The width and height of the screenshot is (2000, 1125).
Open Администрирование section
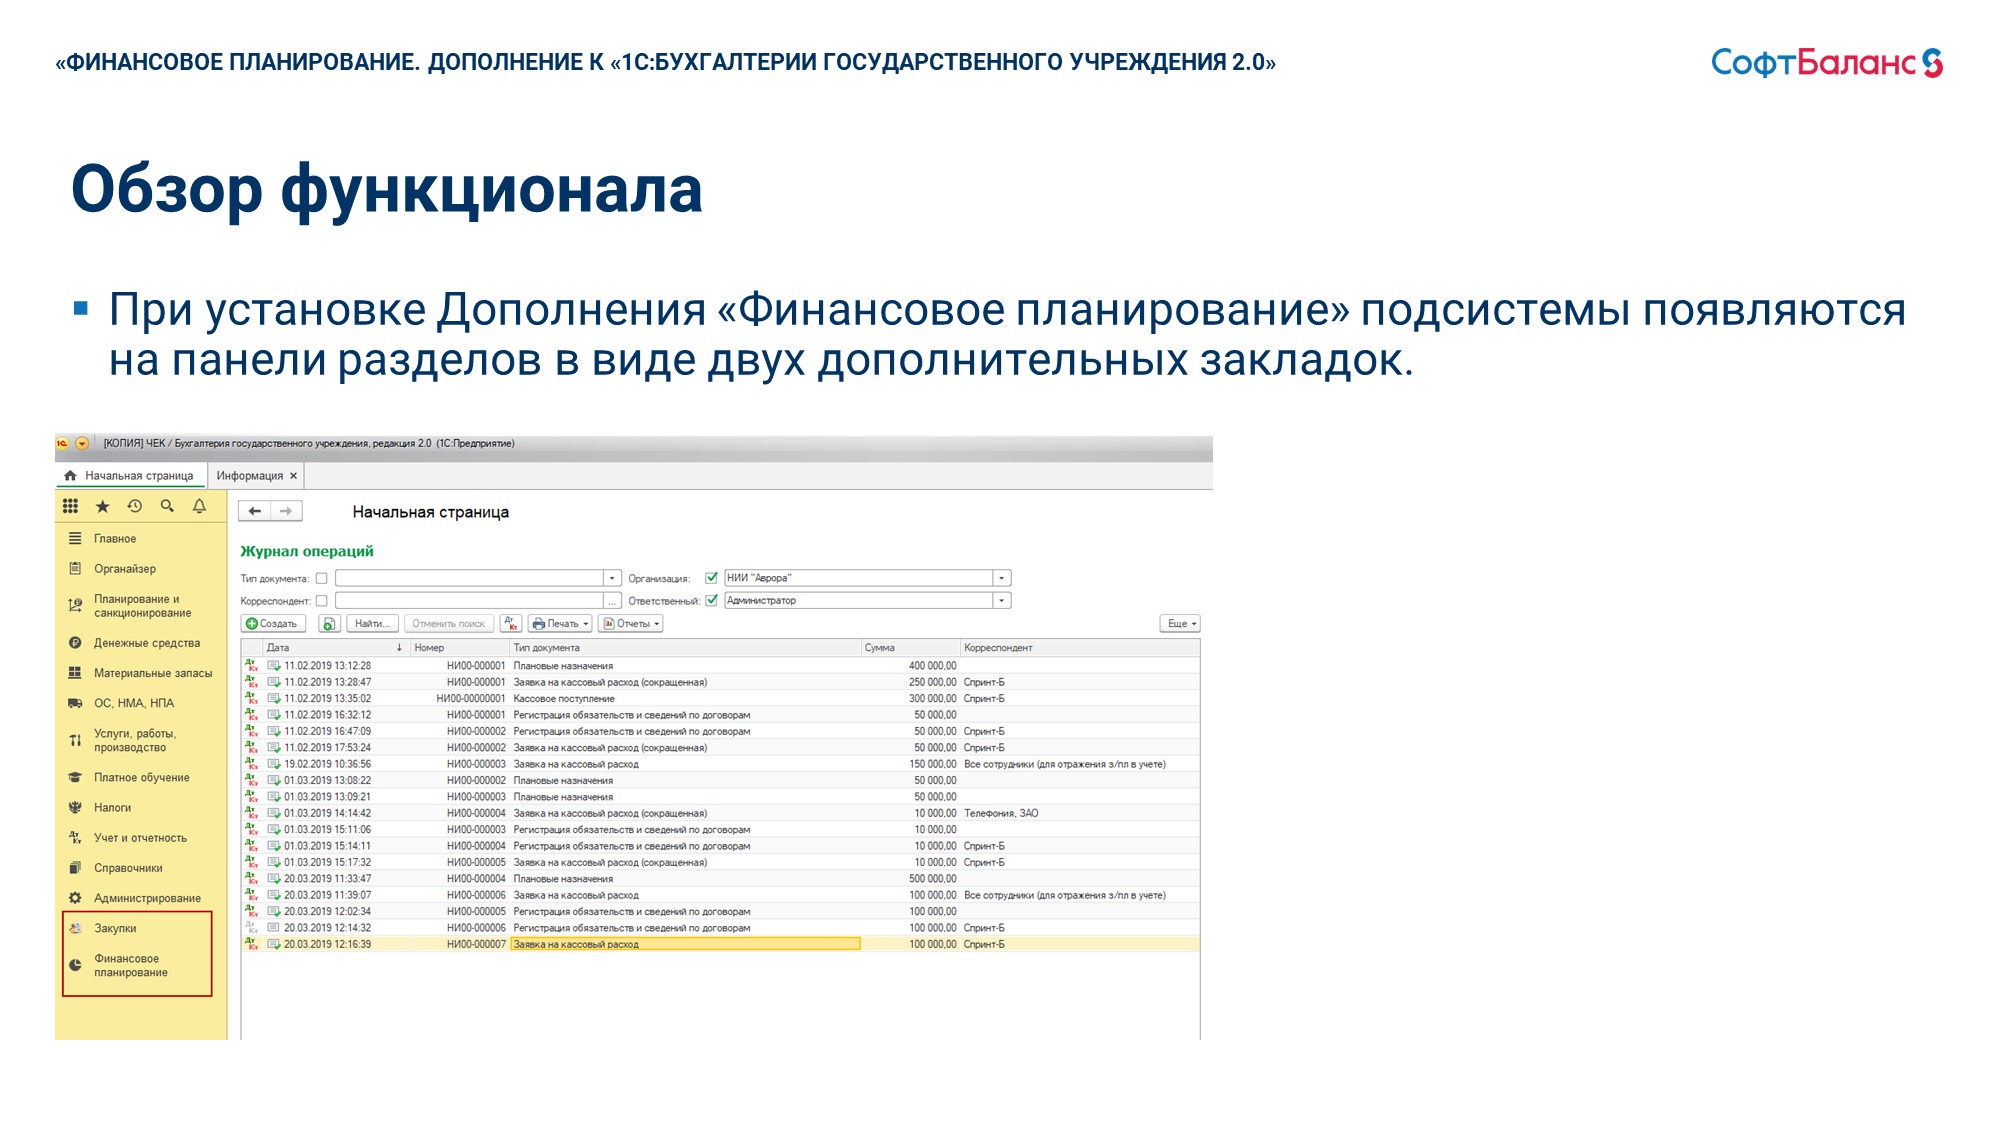(147, 898)
